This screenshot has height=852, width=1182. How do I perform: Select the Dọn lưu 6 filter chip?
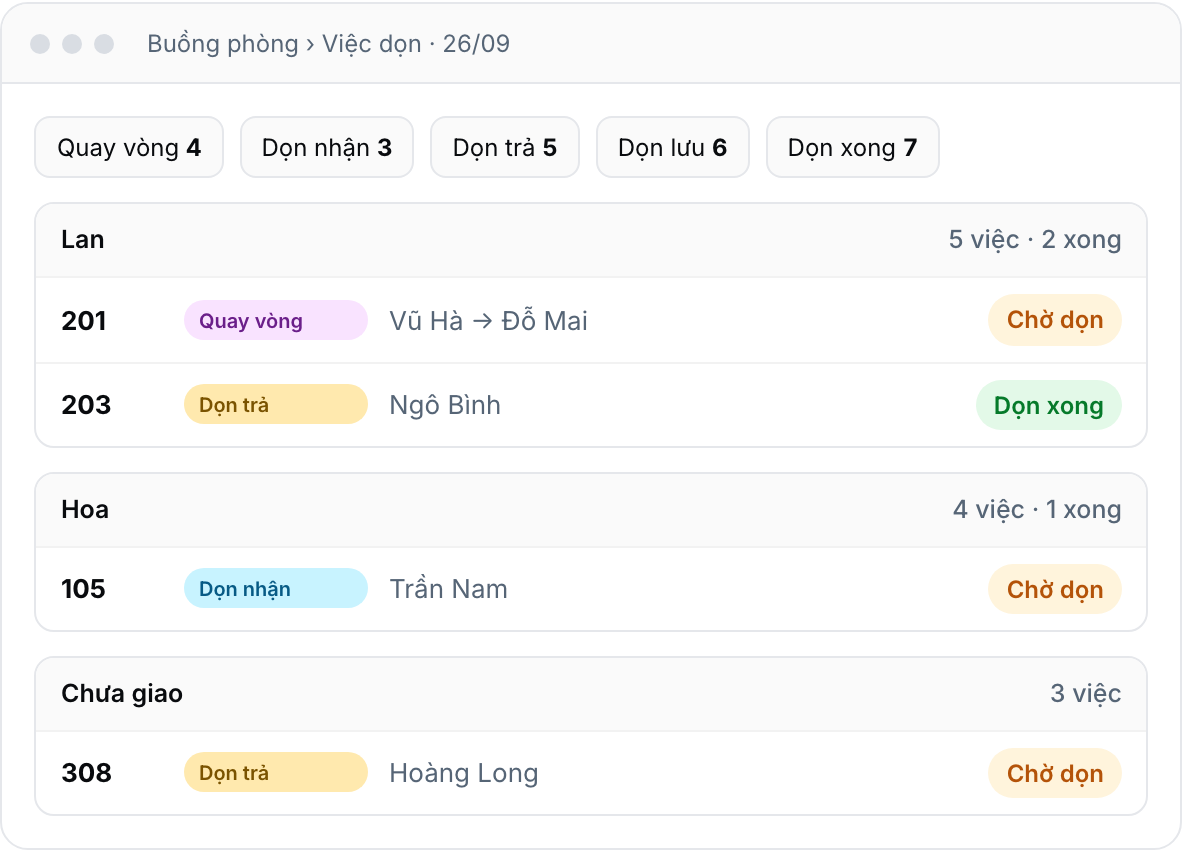[672, 147]
